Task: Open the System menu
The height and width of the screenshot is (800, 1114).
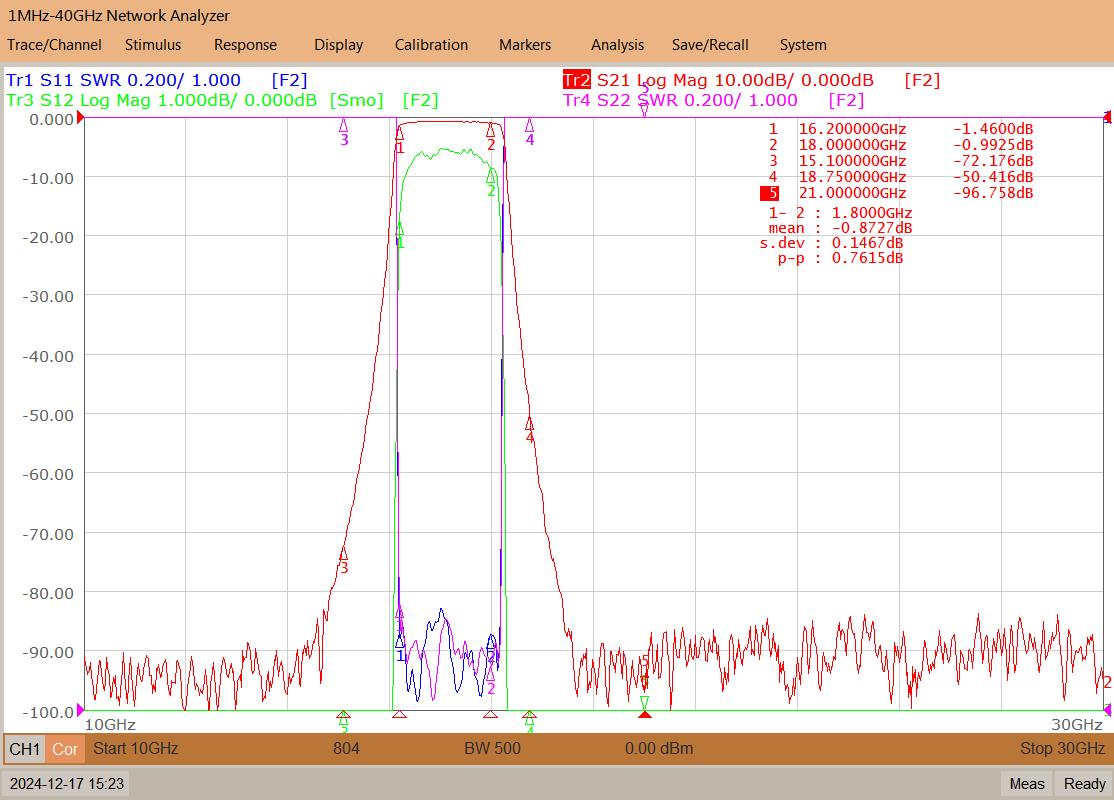Action: tap(803, 45)
